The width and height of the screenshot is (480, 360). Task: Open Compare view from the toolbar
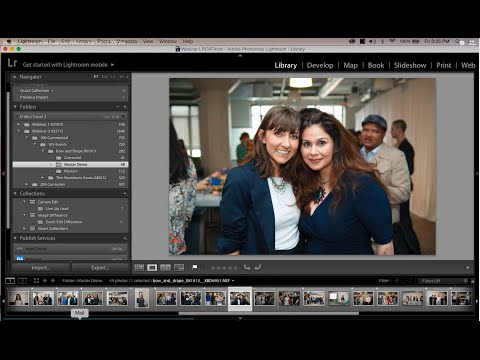[165, 268]
